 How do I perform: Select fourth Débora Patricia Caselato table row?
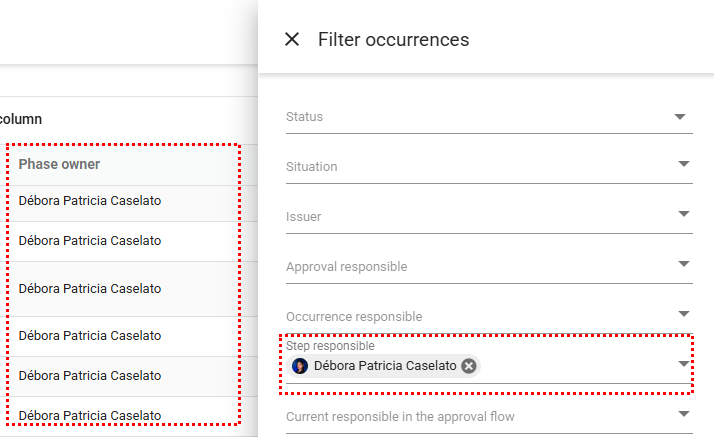(90, 336)
